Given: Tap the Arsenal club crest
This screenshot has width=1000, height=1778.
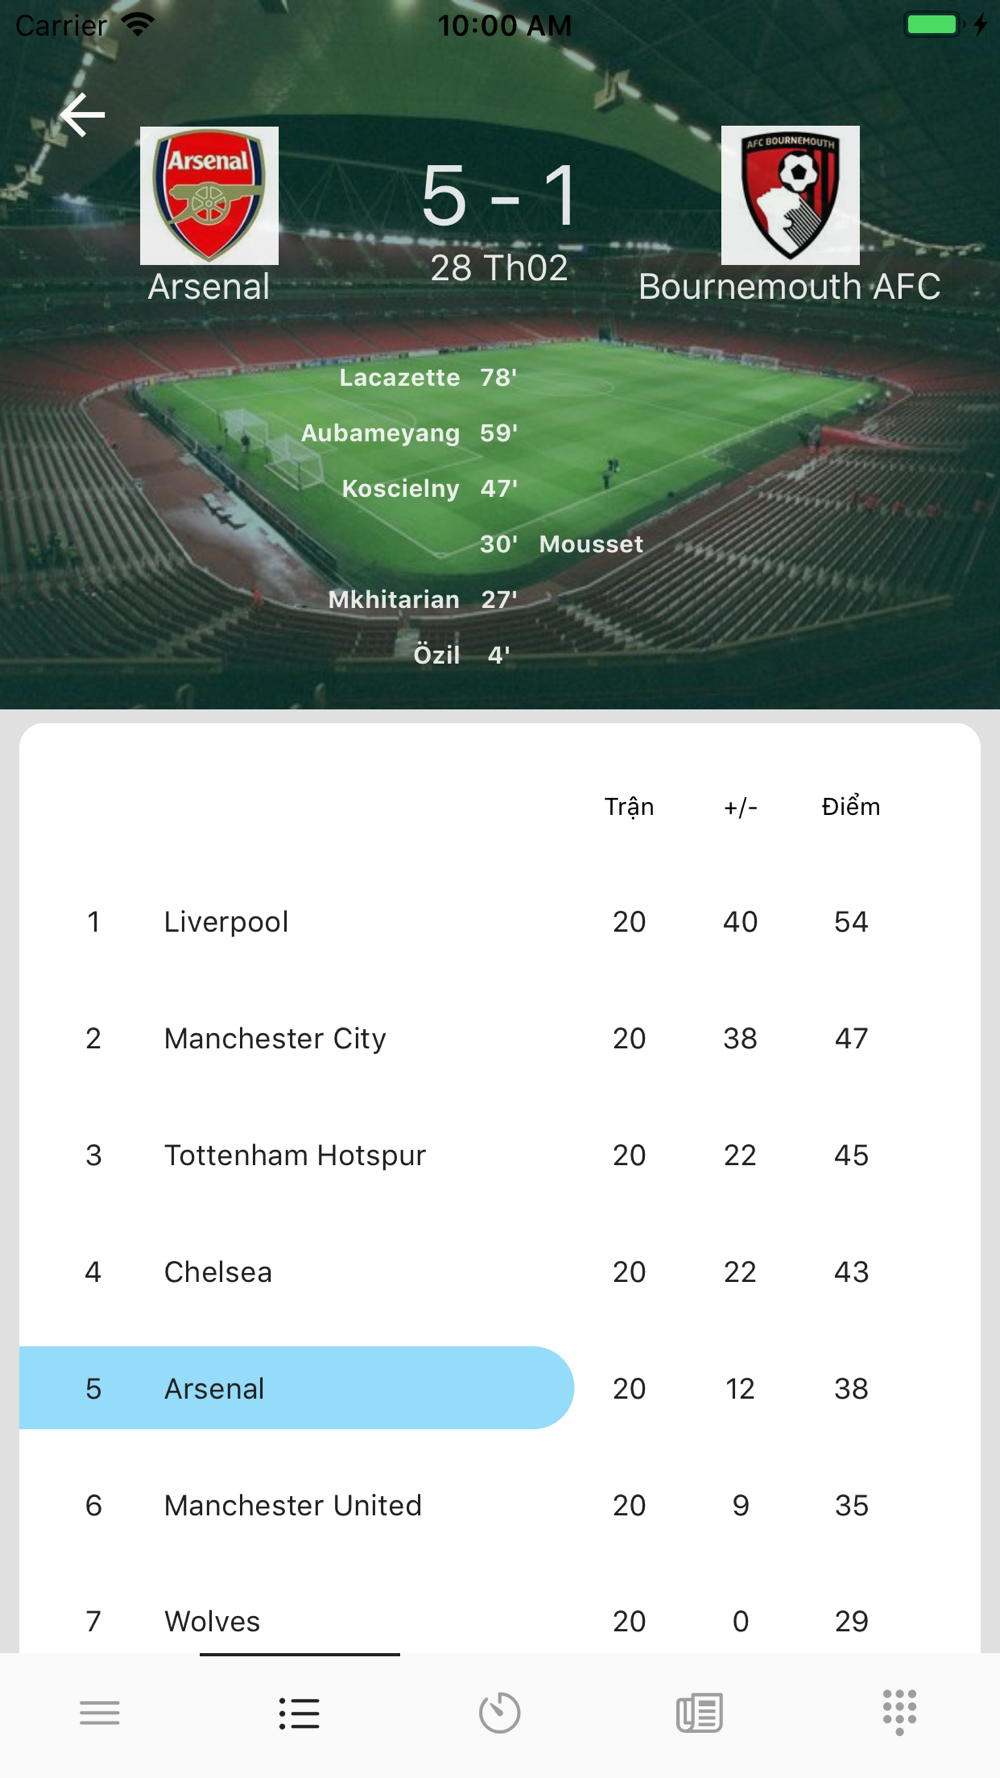Looking at the screenshot, I should tap(209, 195).
